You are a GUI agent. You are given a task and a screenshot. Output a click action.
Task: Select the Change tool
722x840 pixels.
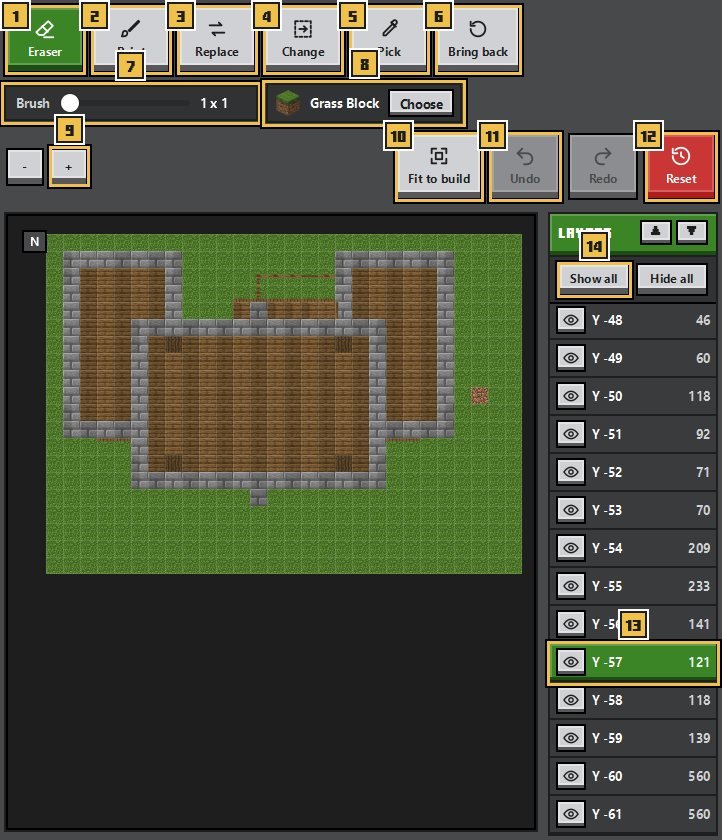[303, 40]
